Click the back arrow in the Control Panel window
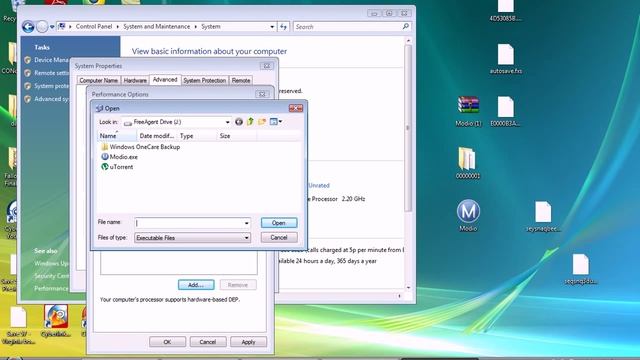Viewport: 640px width, 360px height. click(28, 27)
